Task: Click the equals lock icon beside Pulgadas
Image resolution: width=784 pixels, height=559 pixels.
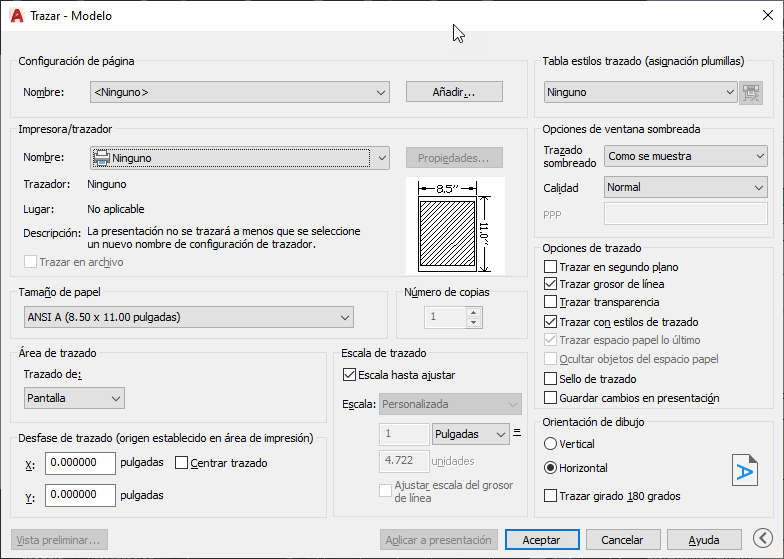Action: (517, 433)
